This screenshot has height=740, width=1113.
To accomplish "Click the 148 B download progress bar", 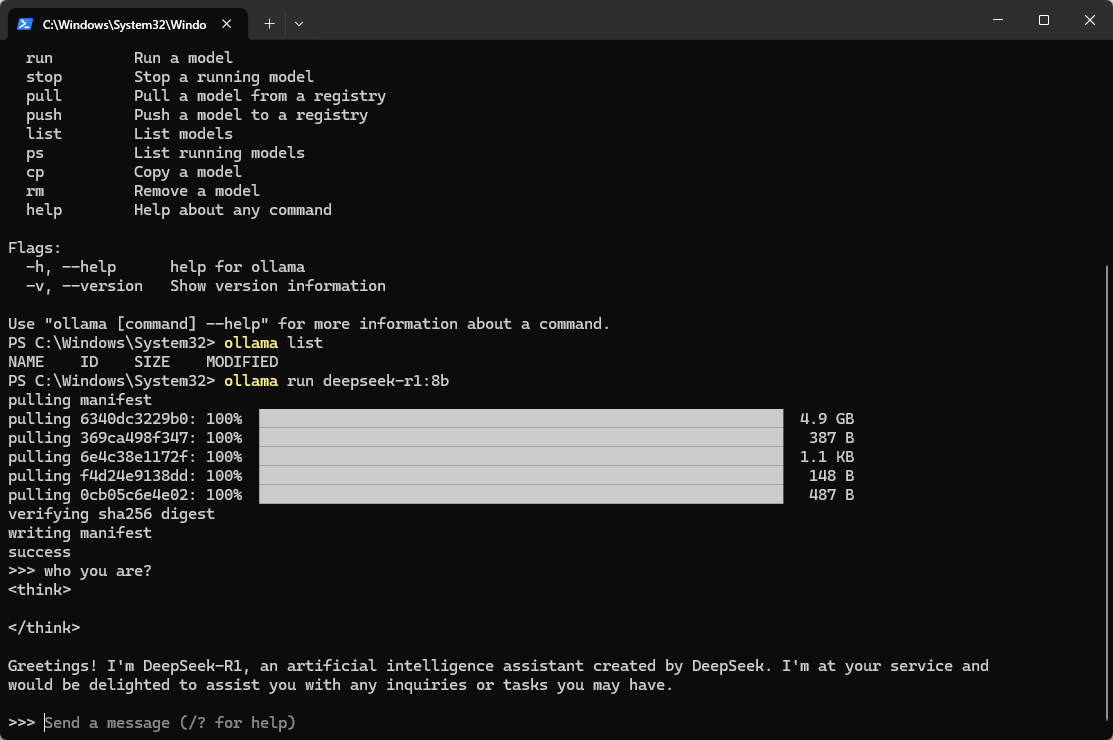I will click(x=521, y=475).
